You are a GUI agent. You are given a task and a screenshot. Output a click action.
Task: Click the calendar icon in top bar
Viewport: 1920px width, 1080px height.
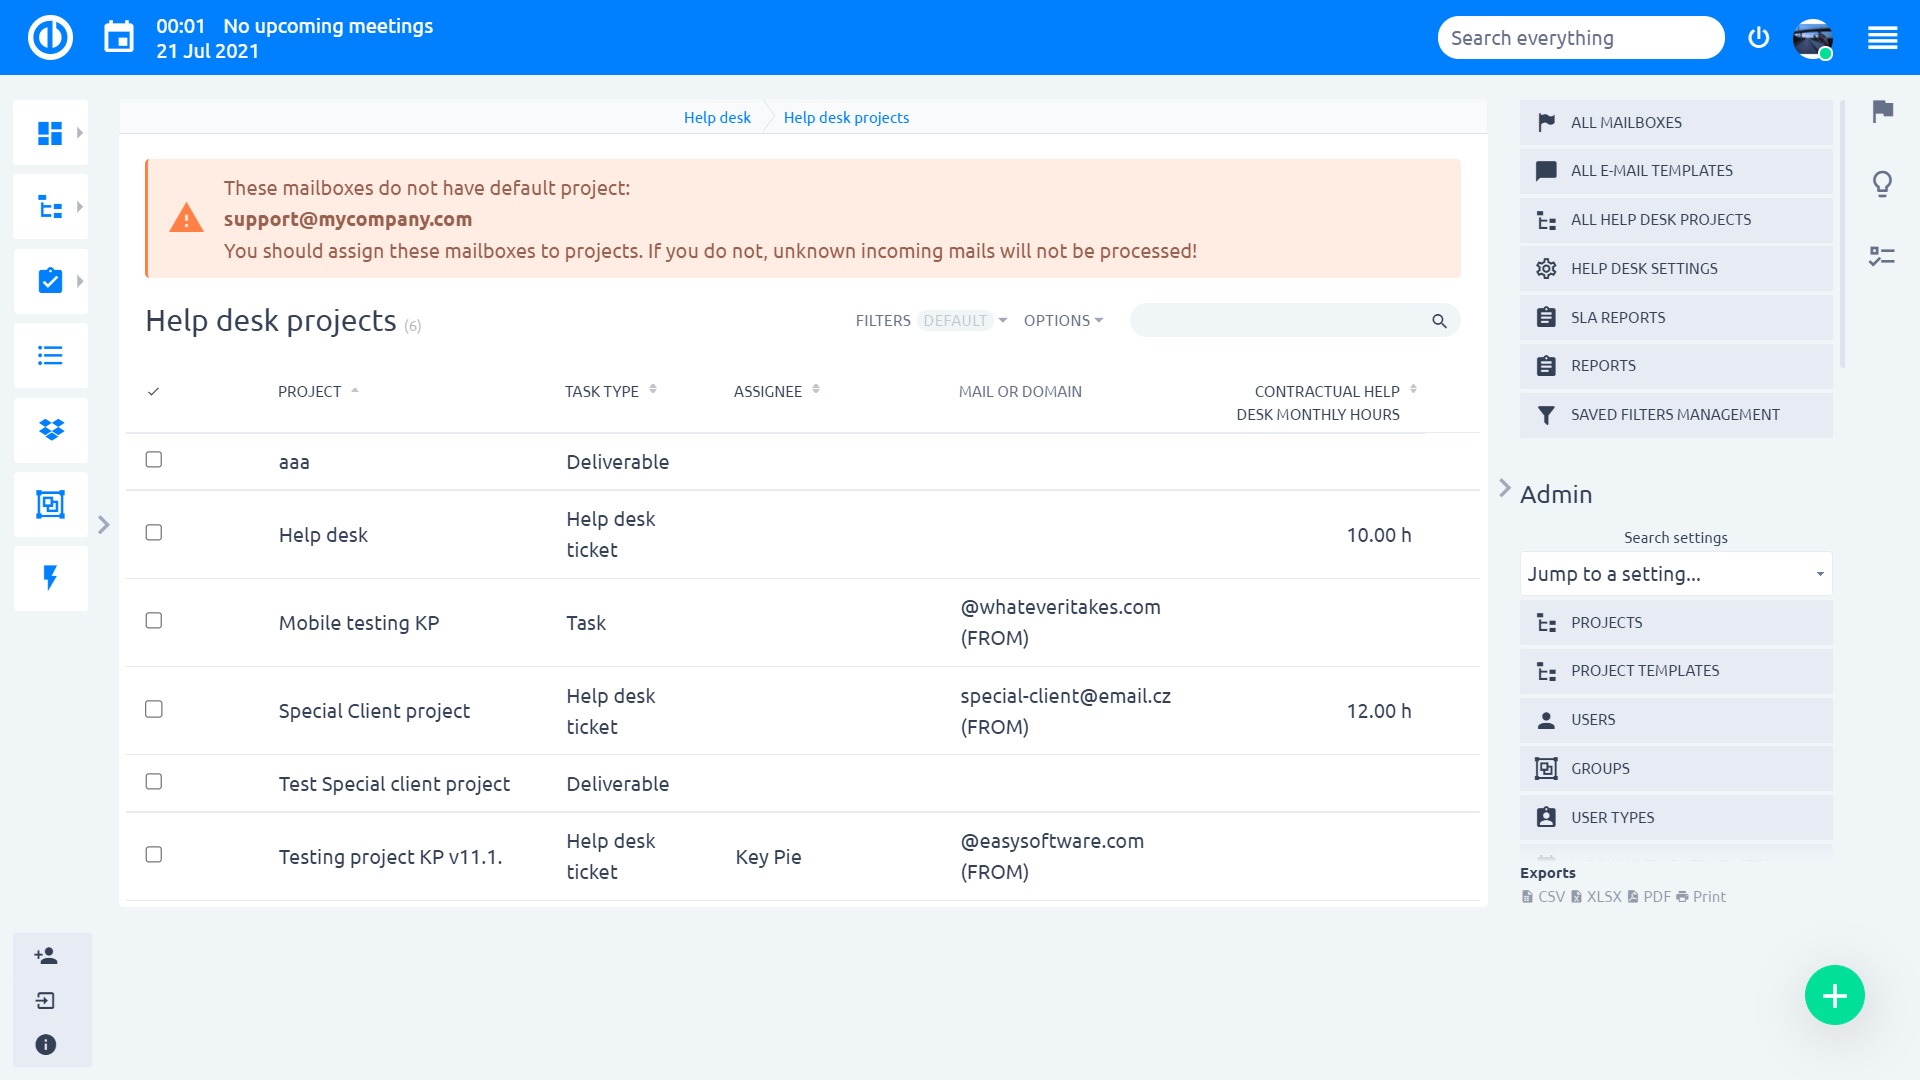[x=119, y=38]
